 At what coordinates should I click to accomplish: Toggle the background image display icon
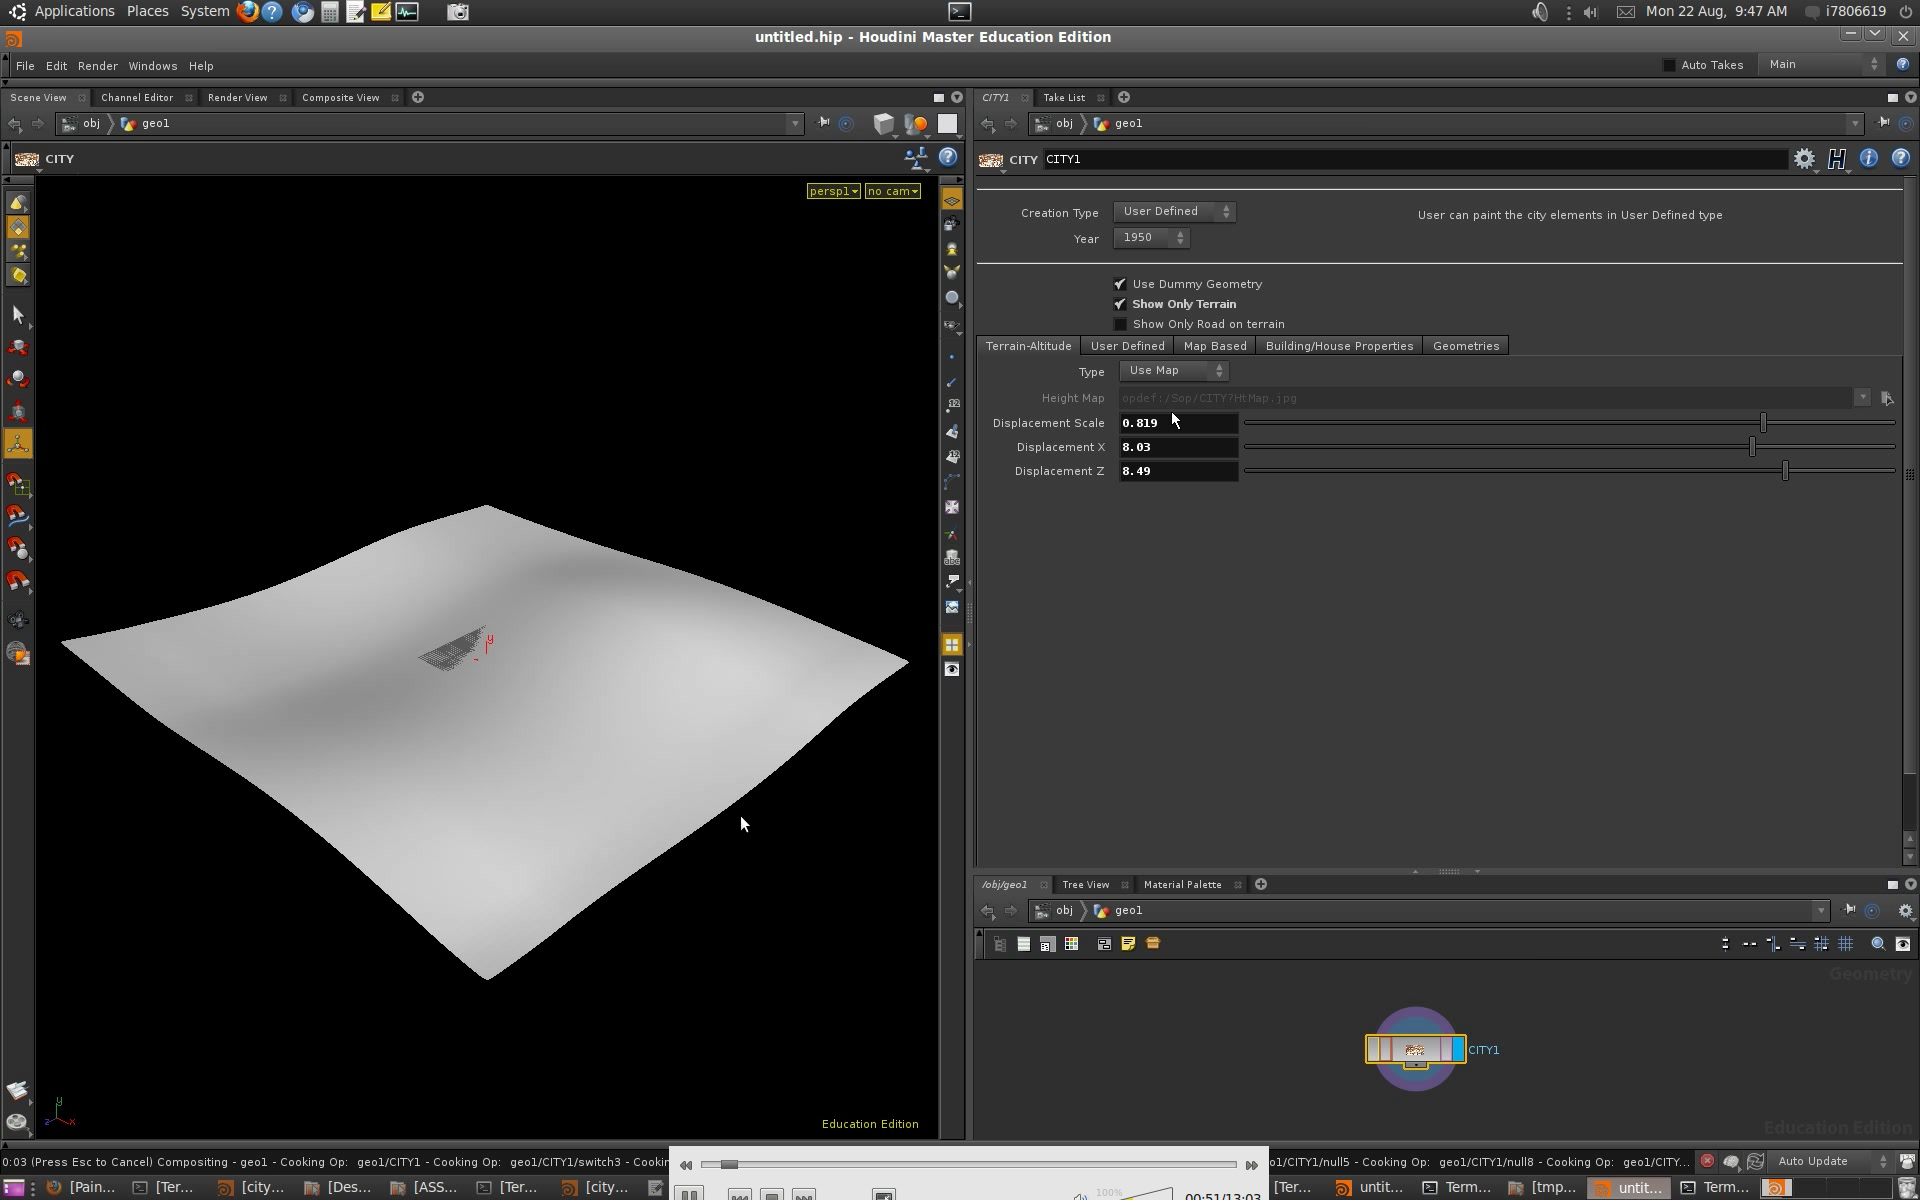point(952,607)
